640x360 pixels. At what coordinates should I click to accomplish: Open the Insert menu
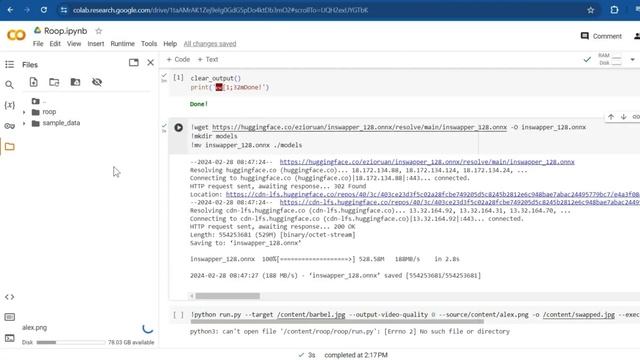[x=96, y=44]
